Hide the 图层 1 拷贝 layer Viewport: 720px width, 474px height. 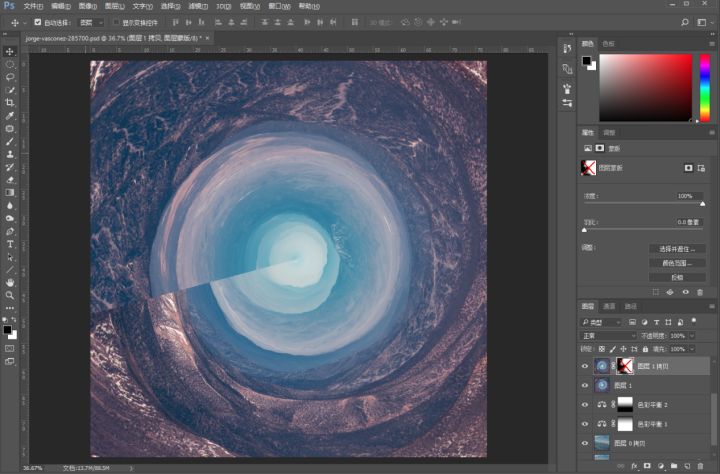[586, 366]
